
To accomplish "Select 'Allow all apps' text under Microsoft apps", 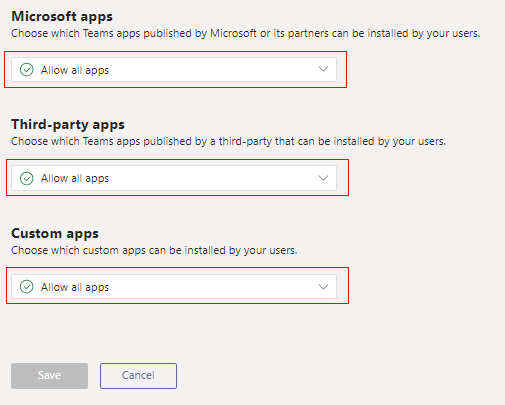I will (75, 70).
